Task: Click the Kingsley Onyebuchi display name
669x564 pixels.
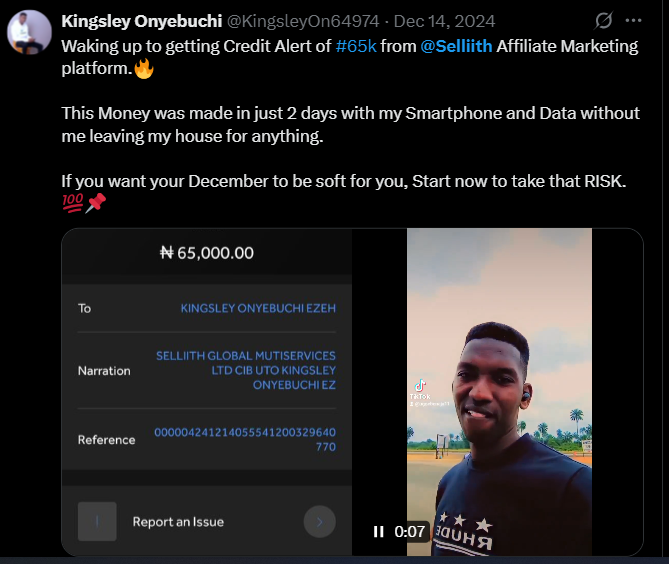Action: [142, 21]
